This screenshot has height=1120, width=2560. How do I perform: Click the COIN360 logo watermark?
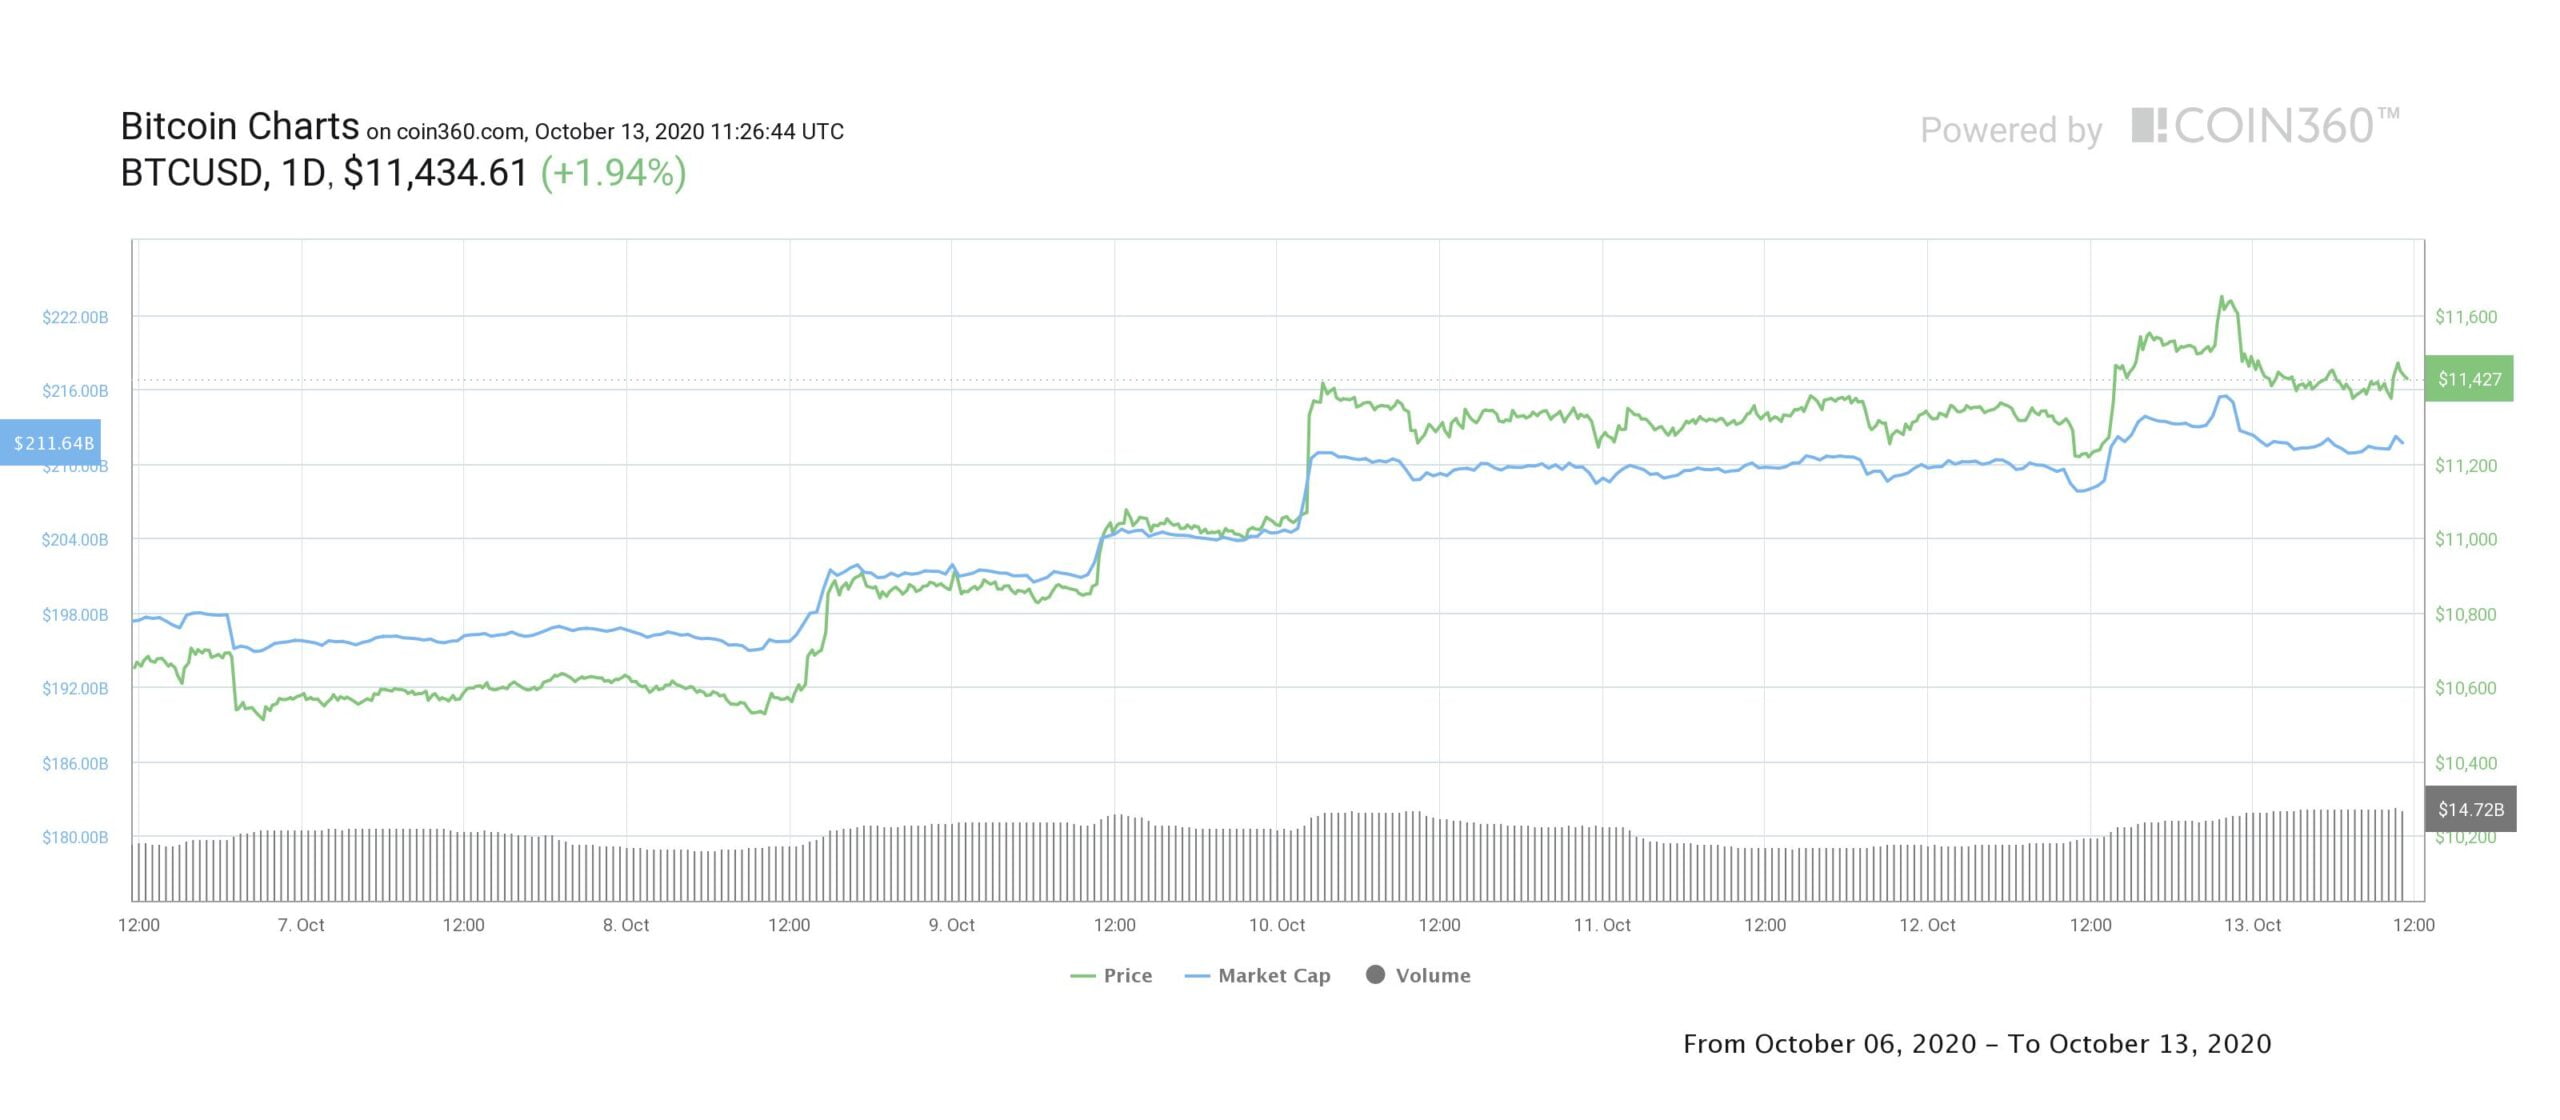2265,127
